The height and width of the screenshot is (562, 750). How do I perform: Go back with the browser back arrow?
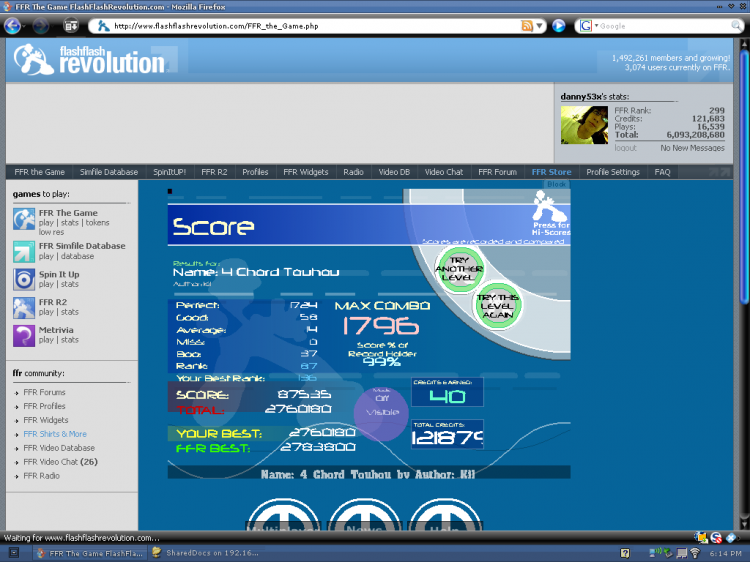point(12,26)
